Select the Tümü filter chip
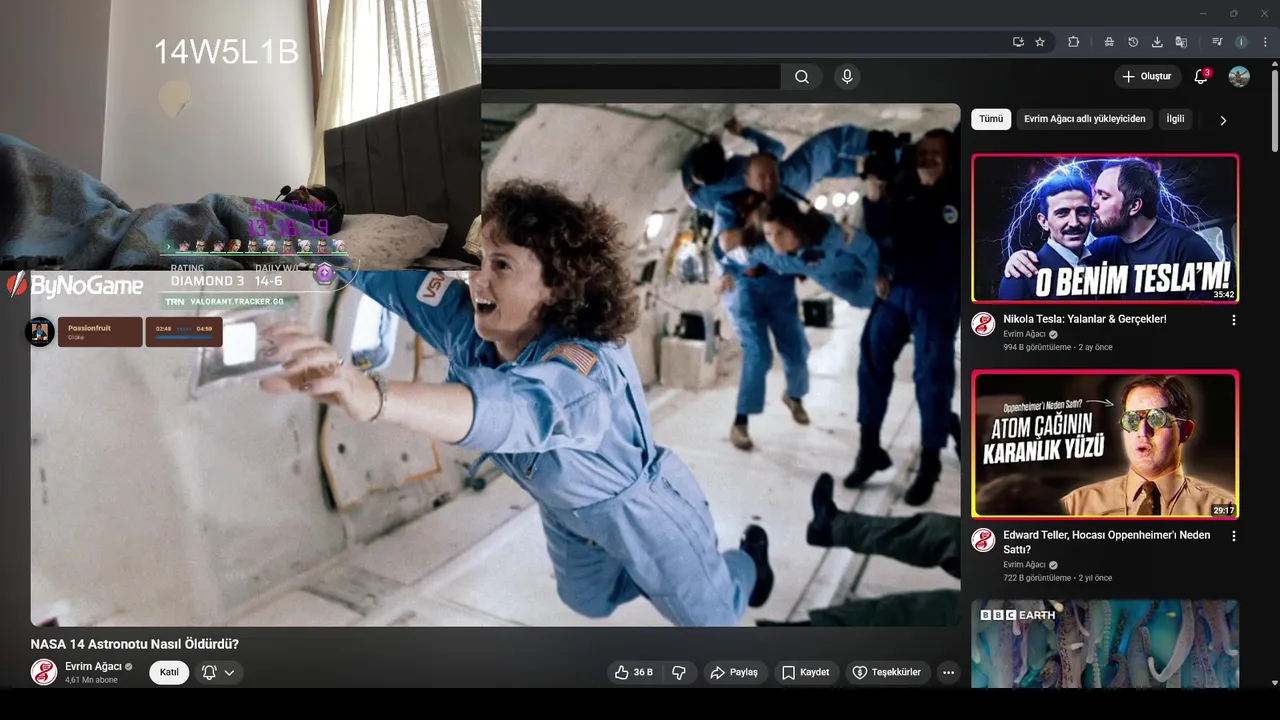Viewport: 1280px width, 720px height. [991, 119]
